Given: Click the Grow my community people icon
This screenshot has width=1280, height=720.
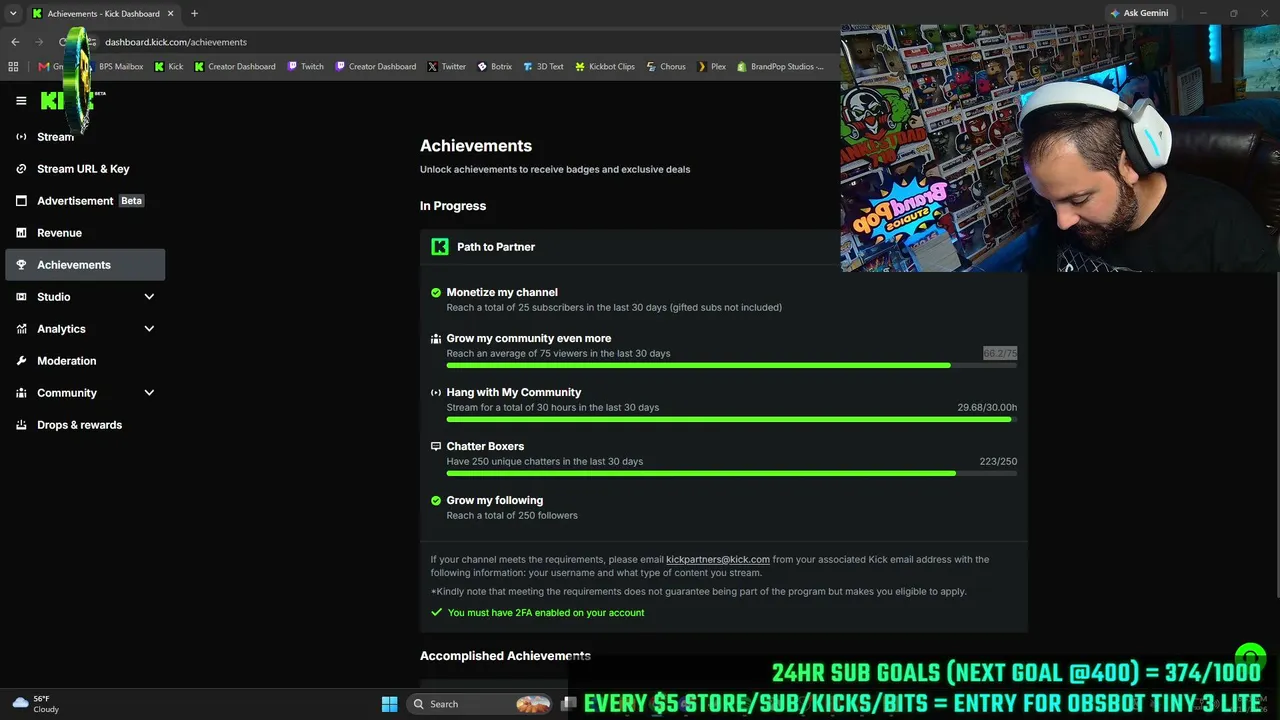Looking at the screenshot, I should [436, 339].
